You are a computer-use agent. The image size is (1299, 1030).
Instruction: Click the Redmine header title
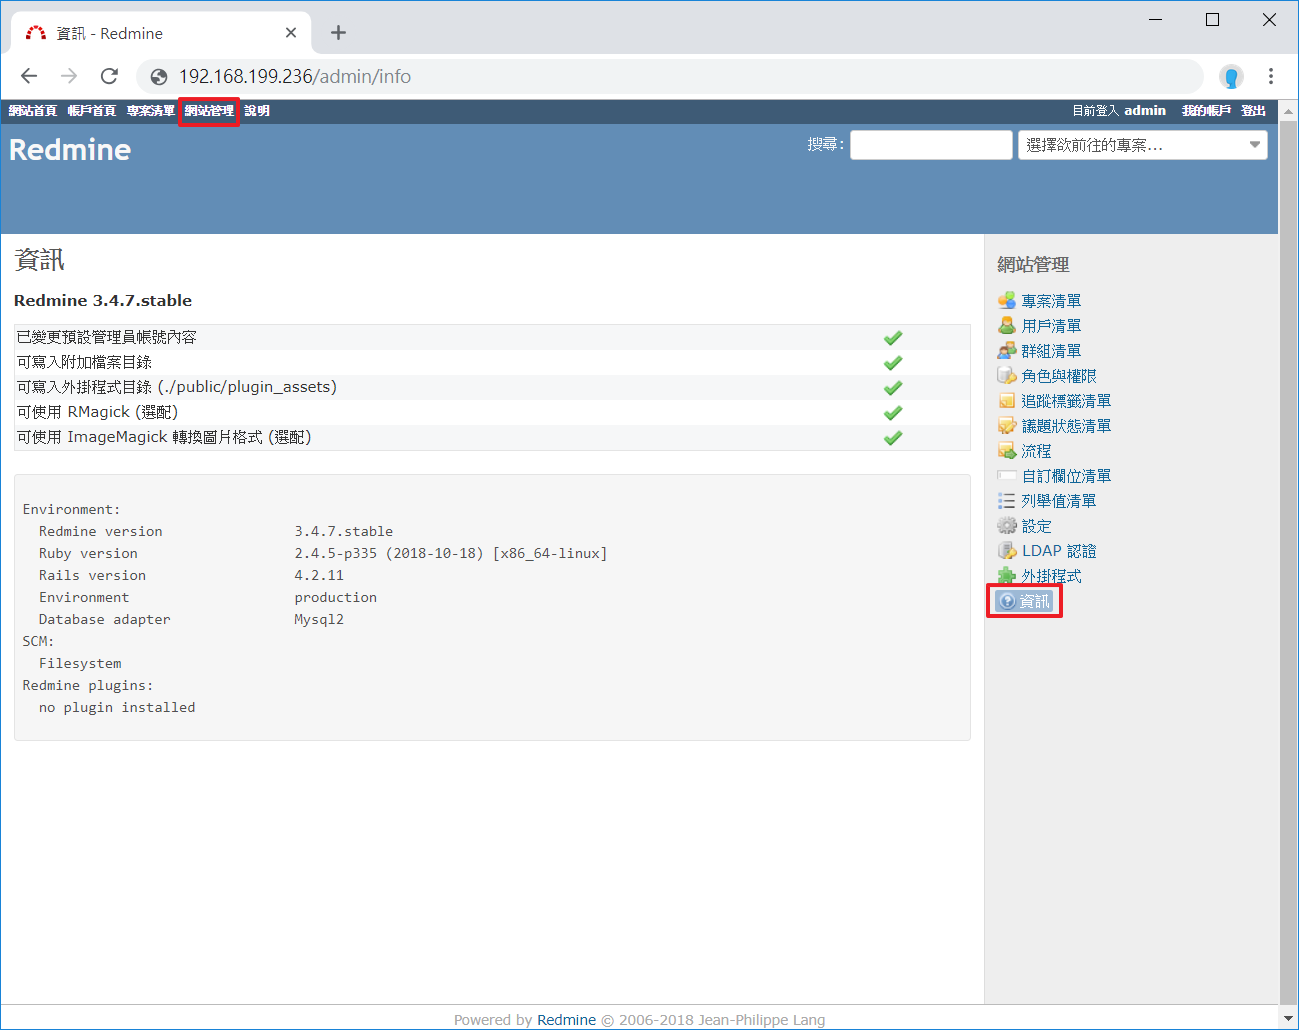pos(70,150)
